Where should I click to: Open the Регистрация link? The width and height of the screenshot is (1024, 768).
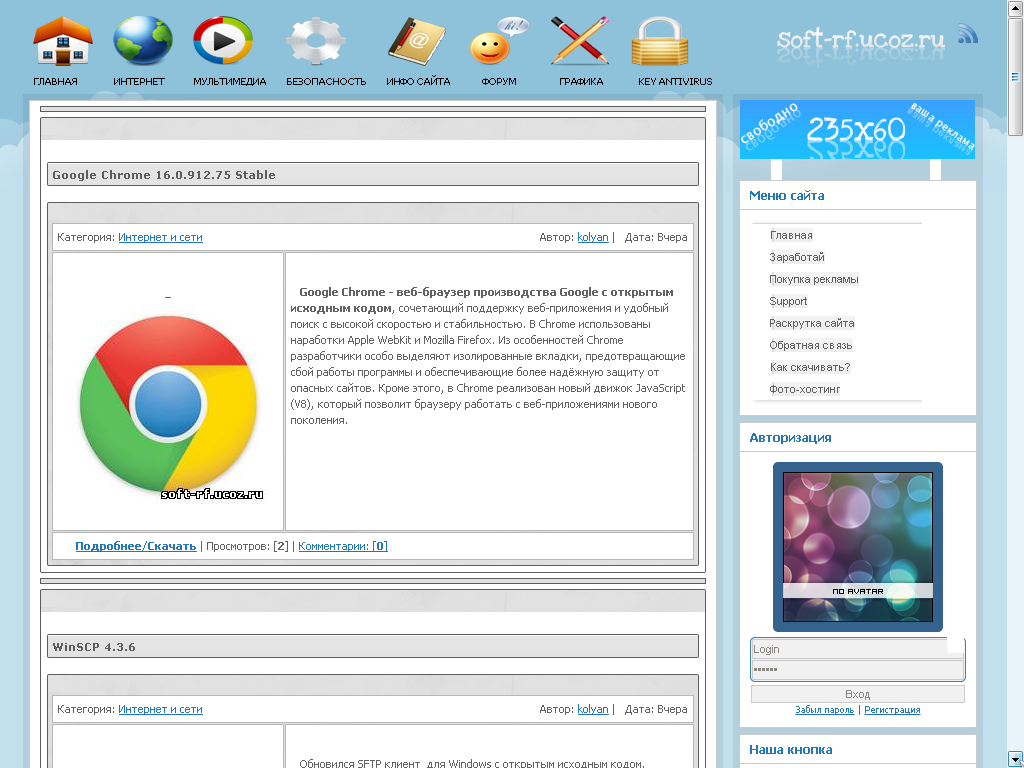892,710
